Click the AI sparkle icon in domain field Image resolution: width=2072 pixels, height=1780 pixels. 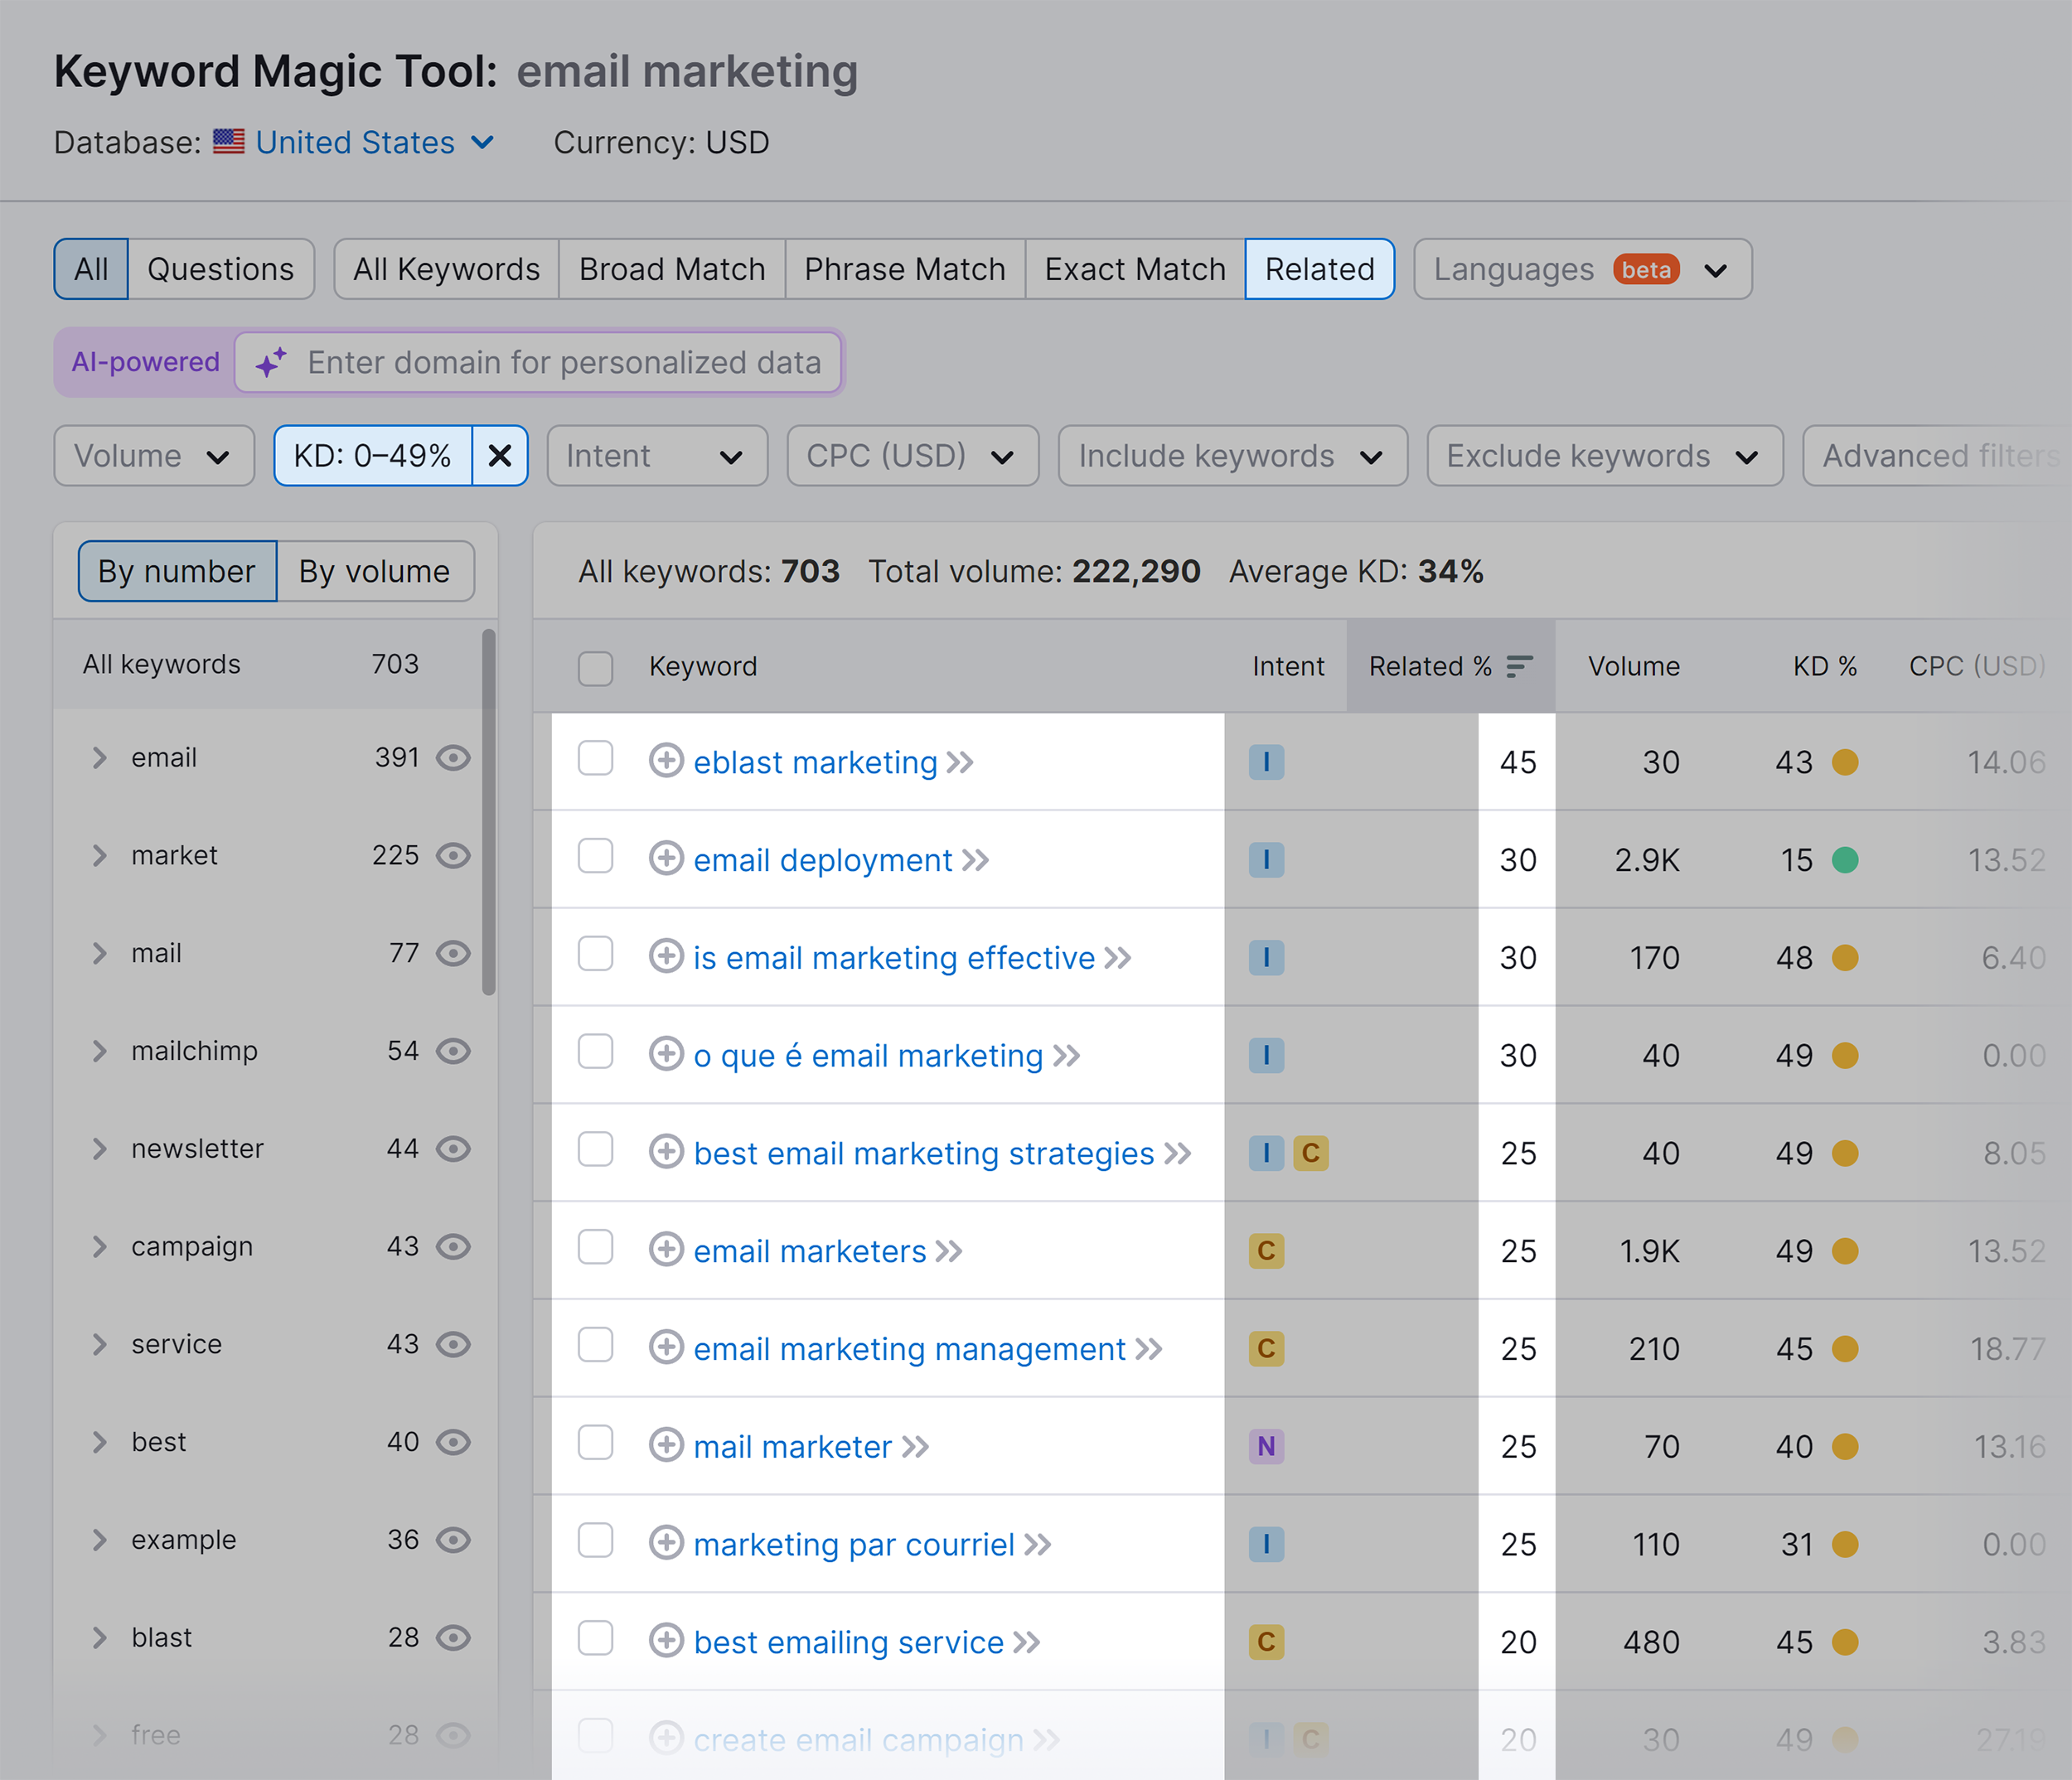click(269, 362)
